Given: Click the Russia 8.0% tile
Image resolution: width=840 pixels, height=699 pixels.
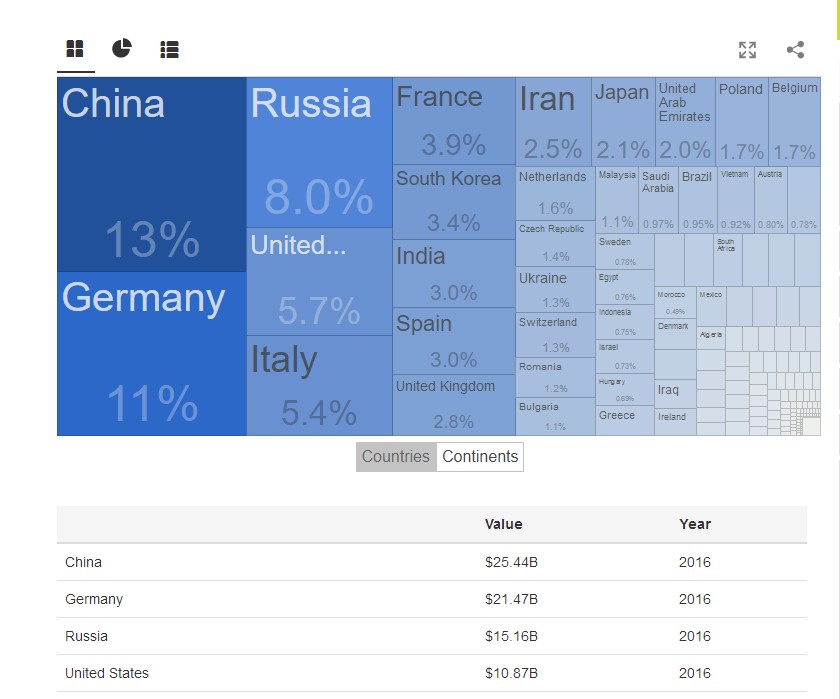Looking at the screenshot, I should point(319,153).
